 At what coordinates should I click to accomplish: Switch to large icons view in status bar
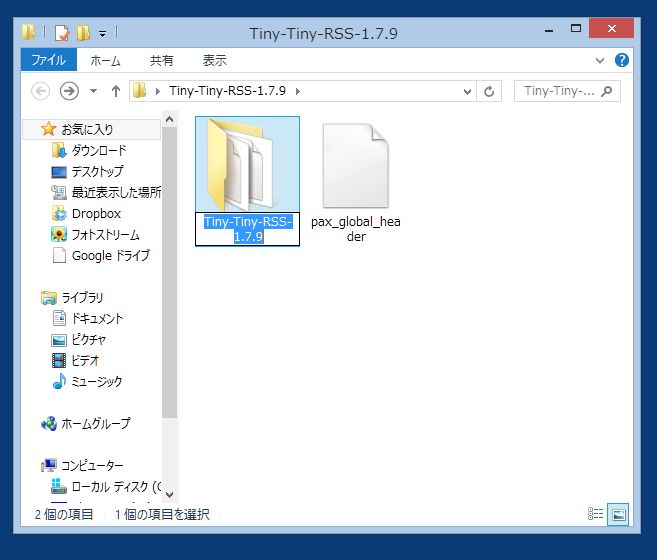pyautogui.click(x=618, y=514)
